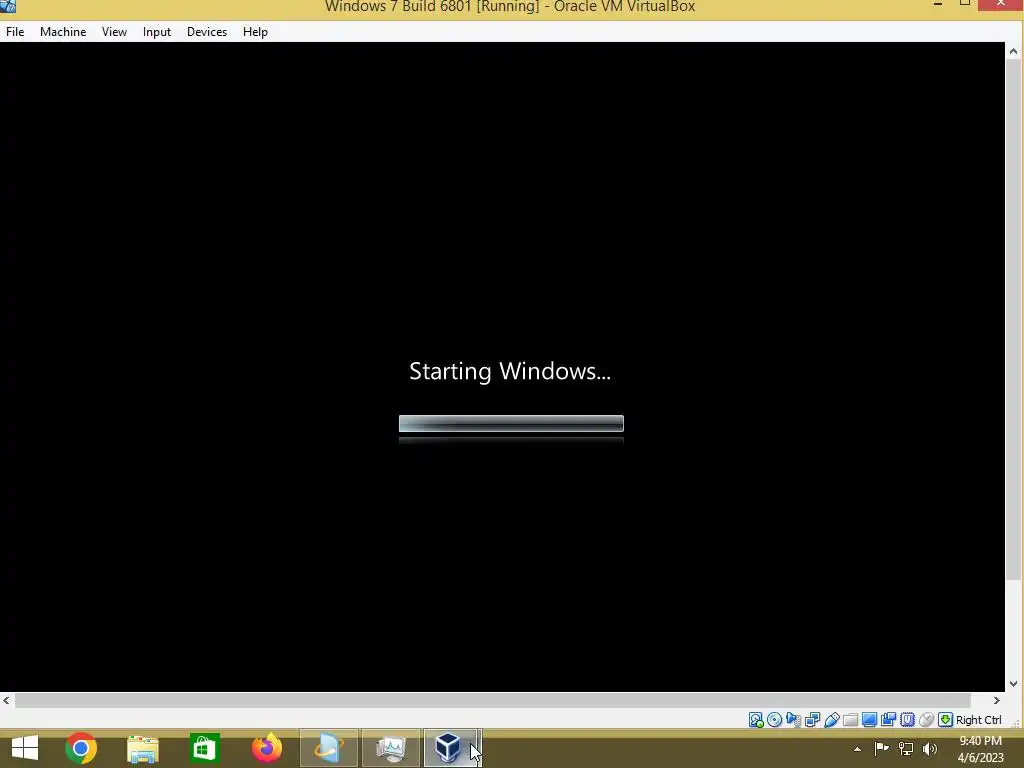Click the hard disk activity status icon
Image resolution: width=1024 pixels, height=768 pixels.
click(x=756, y=720)
